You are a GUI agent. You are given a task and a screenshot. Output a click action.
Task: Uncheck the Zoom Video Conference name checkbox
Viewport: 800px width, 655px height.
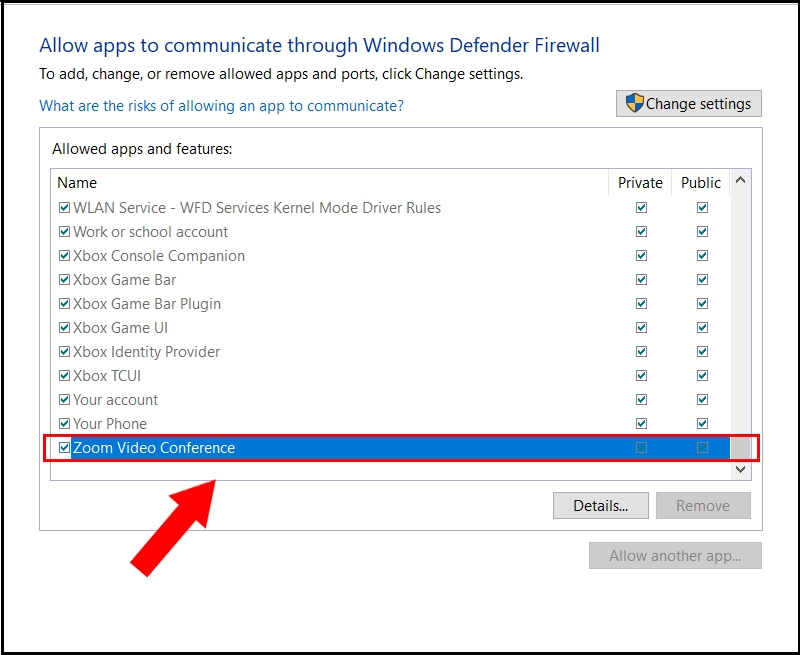pos(65,448)
